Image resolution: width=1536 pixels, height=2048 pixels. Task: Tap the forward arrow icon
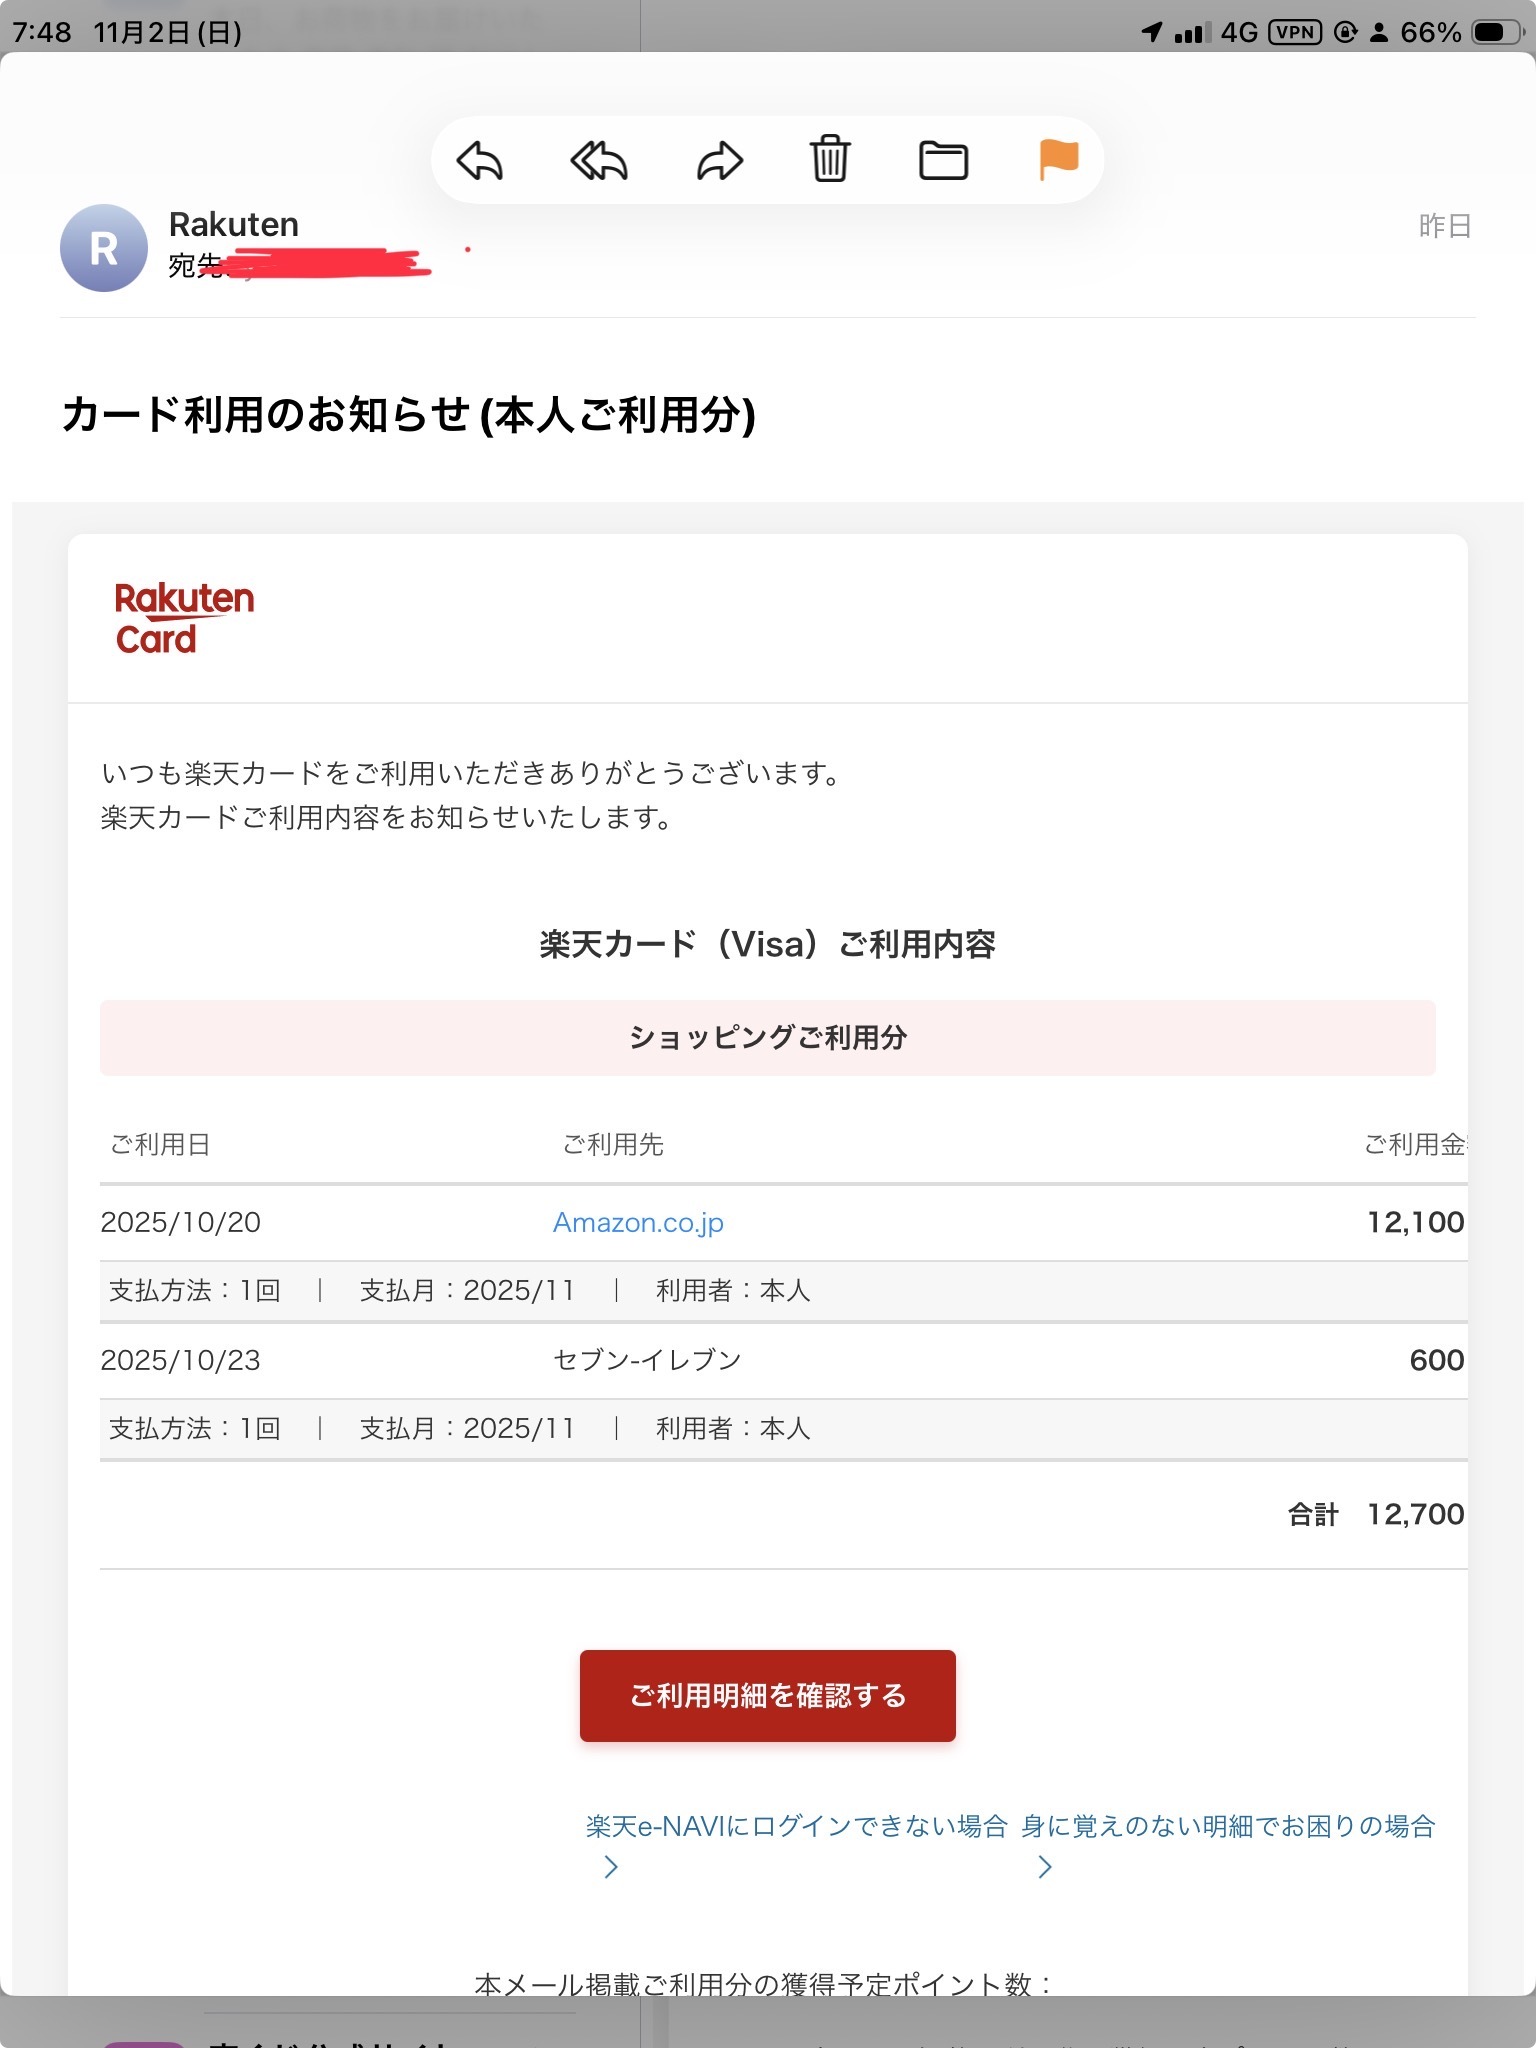[719, 161]
